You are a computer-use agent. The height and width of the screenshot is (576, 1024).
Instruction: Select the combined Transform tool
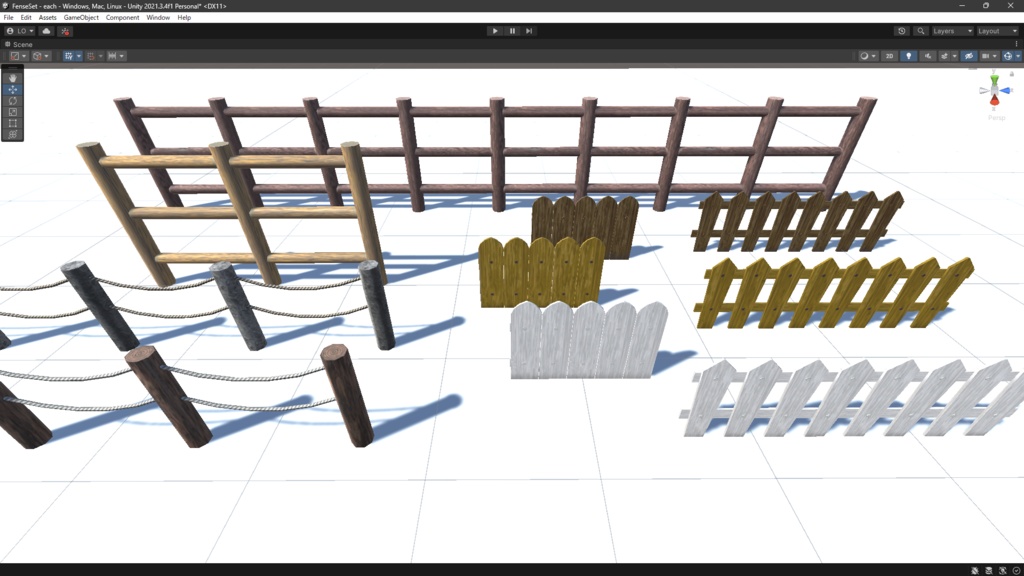[12, 134]
